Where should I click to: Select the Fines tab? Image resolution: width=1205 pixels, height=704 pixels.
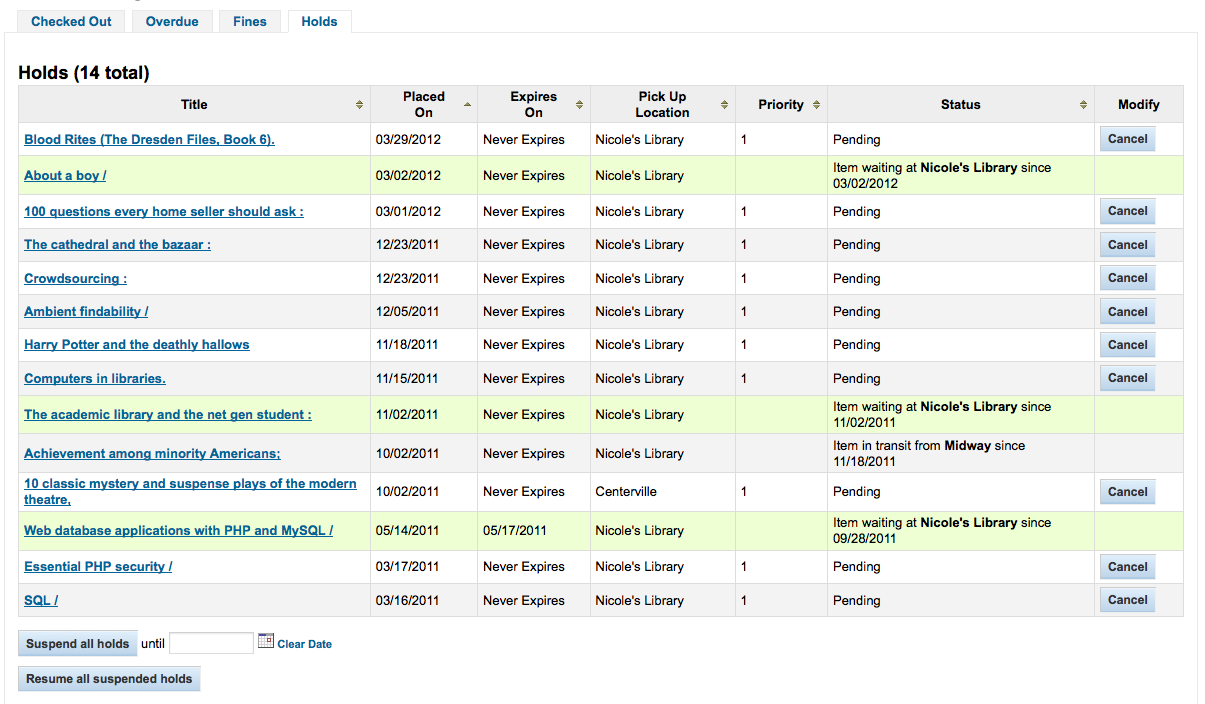pos(250,21)
